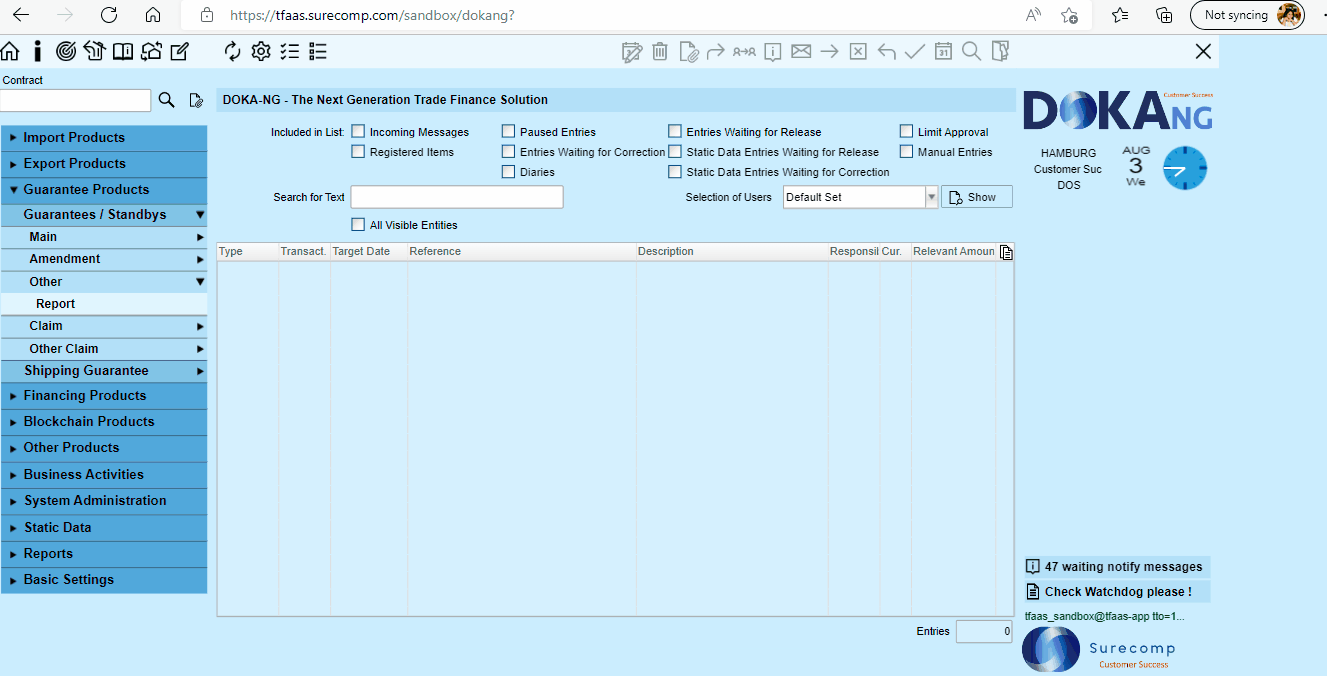The image size is (1327, 676).
Task: Click the checkmark confirm icon
Action: click(x=914, y=52)
